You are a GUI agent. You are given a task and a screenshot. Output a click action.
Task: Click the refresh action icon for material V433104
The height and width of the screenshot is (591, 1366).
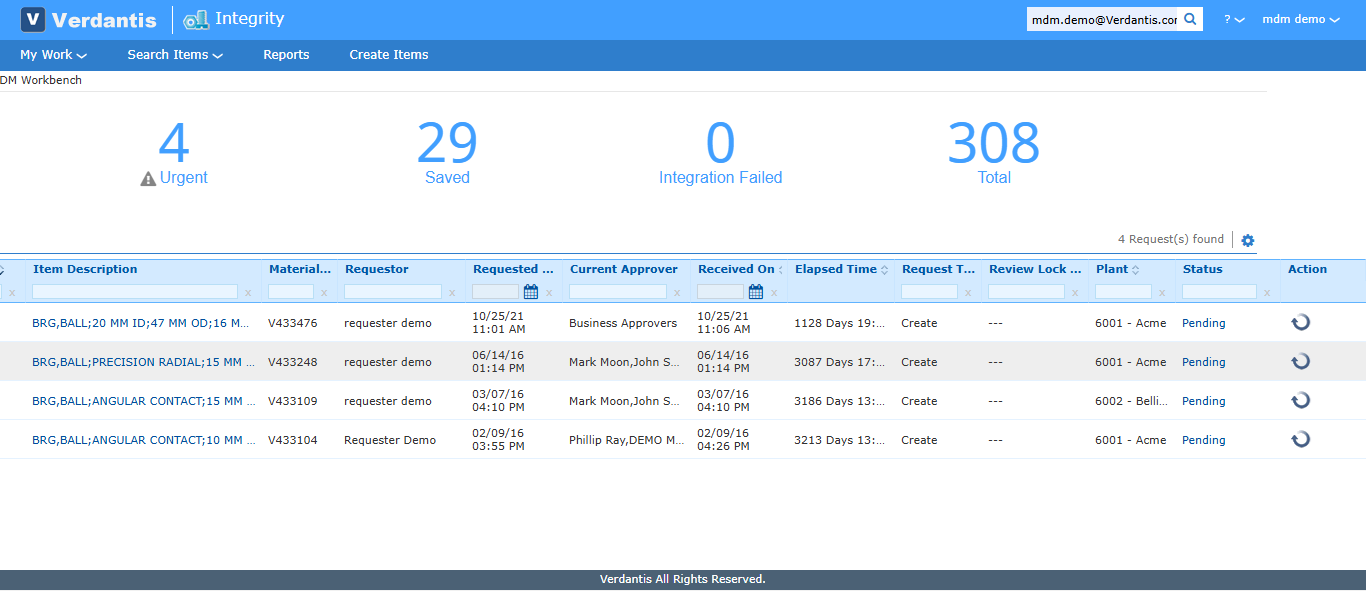tap(1300, 439)
